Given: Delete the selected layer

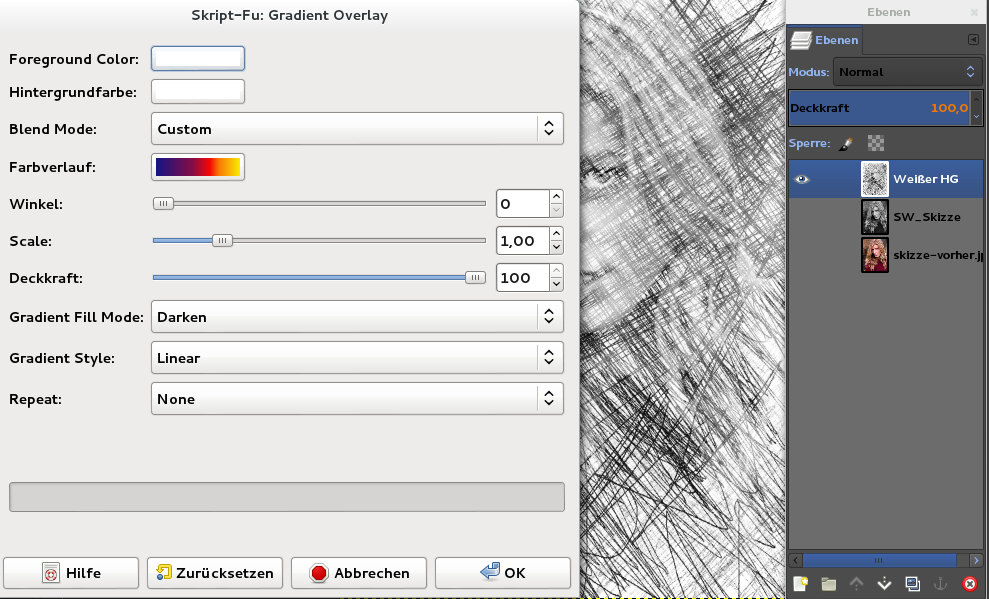Looking at the screenshot, I should pos(970,584).
